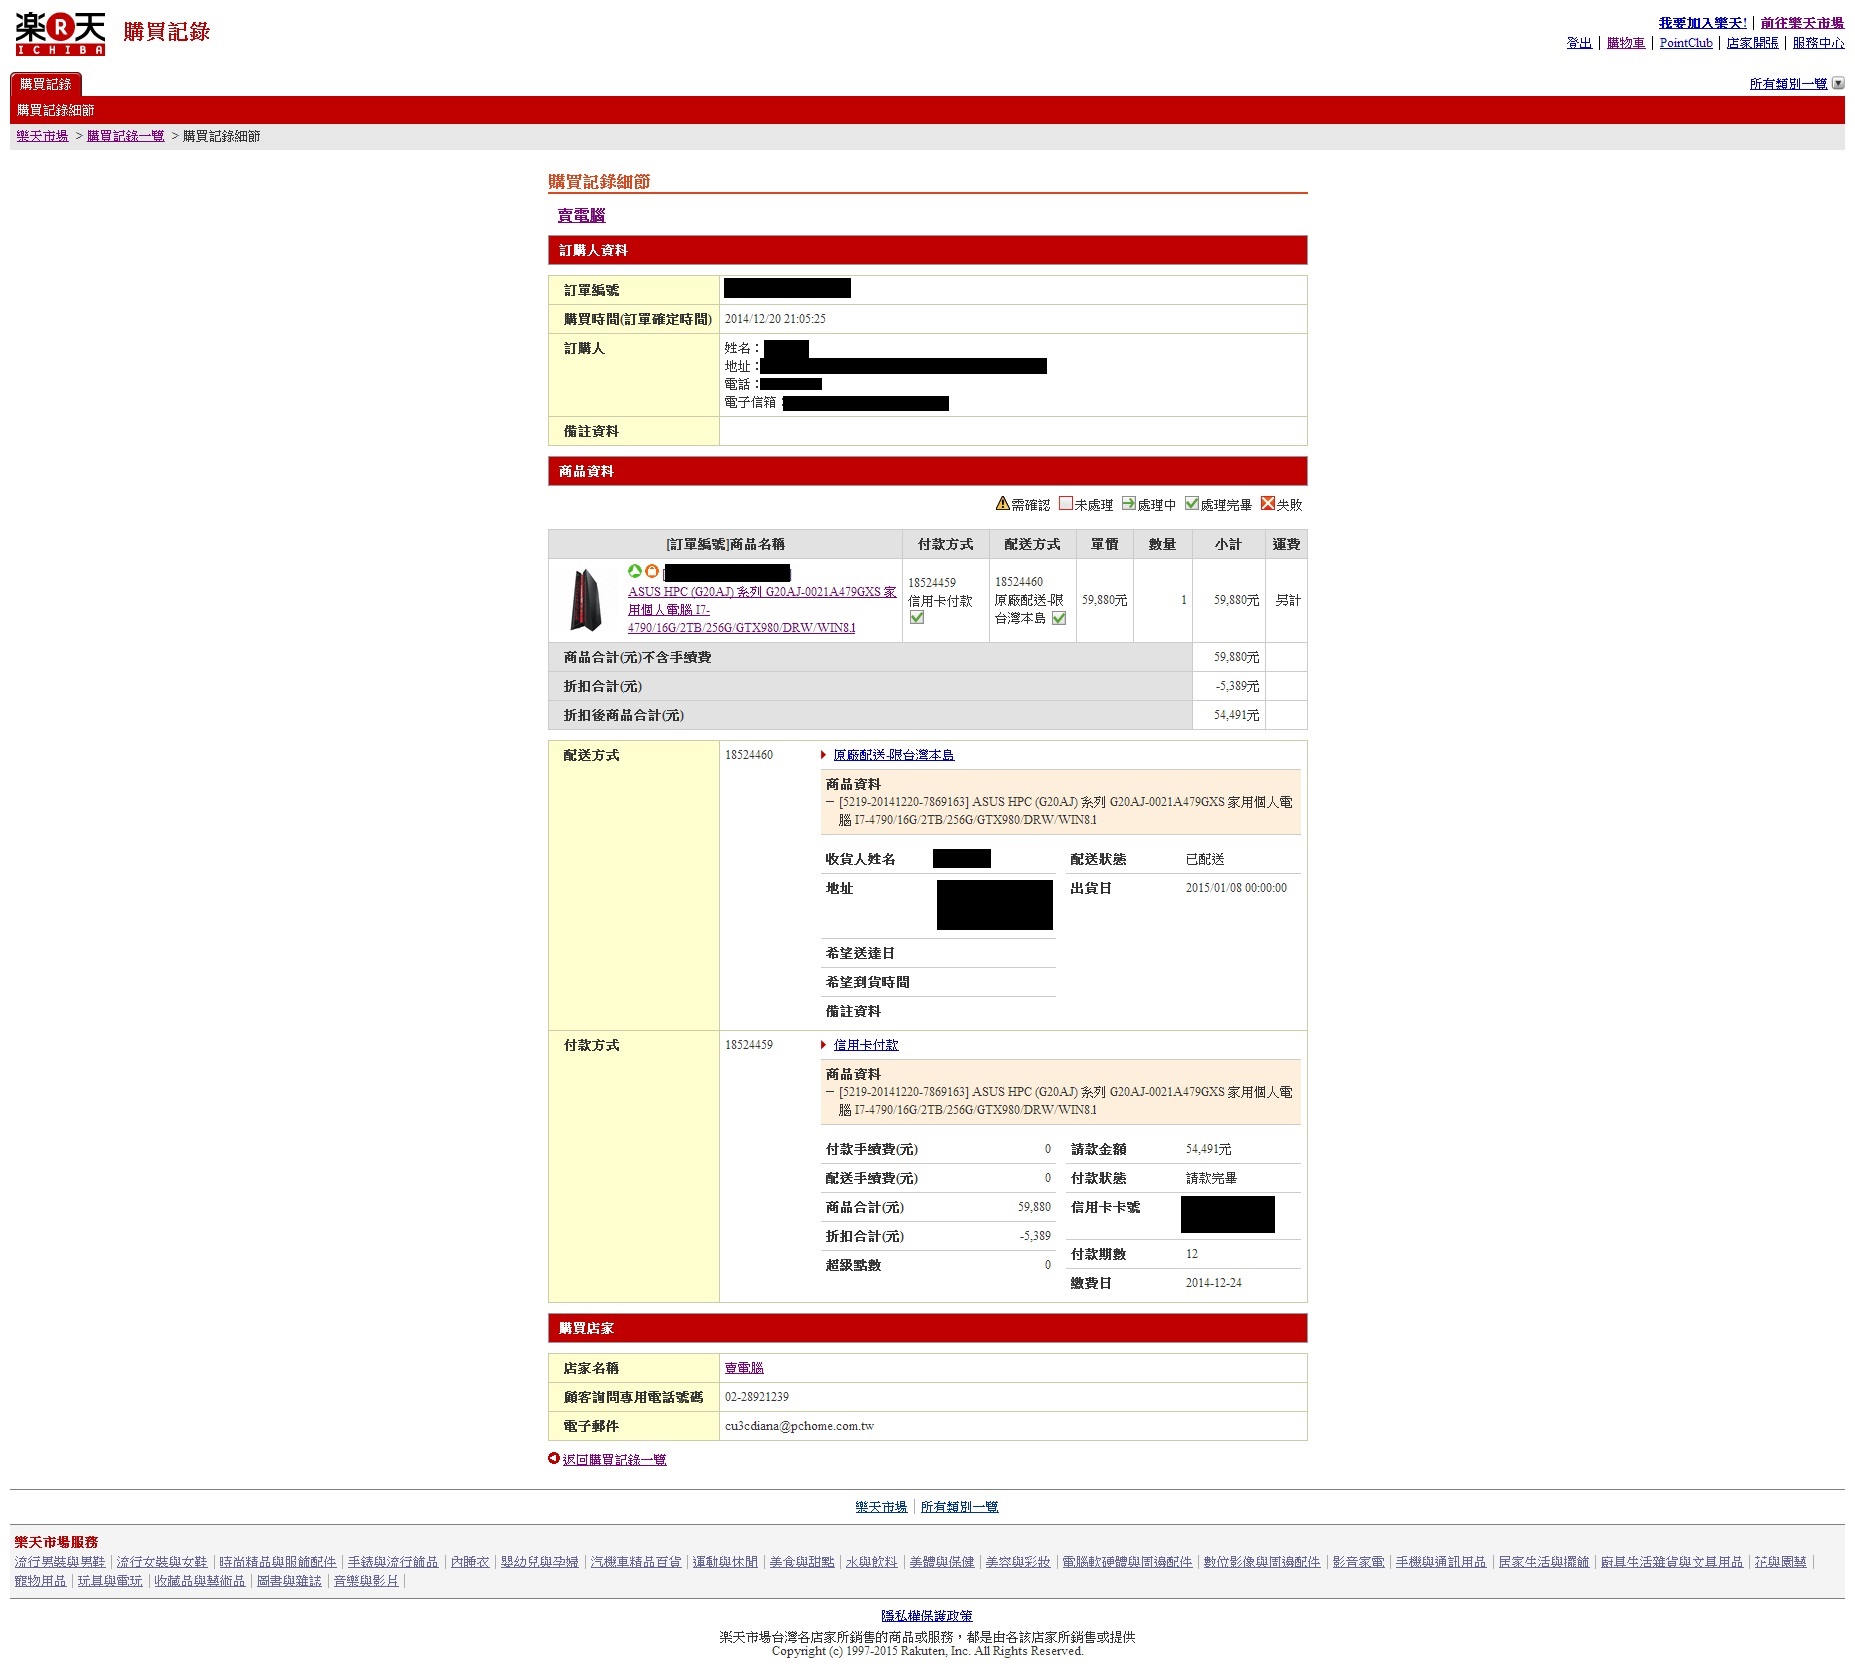The width and height of the screenshot is (1855, 1668).
Task: Open 圖書與雜誌 category link
Action: pos(290,1581)
